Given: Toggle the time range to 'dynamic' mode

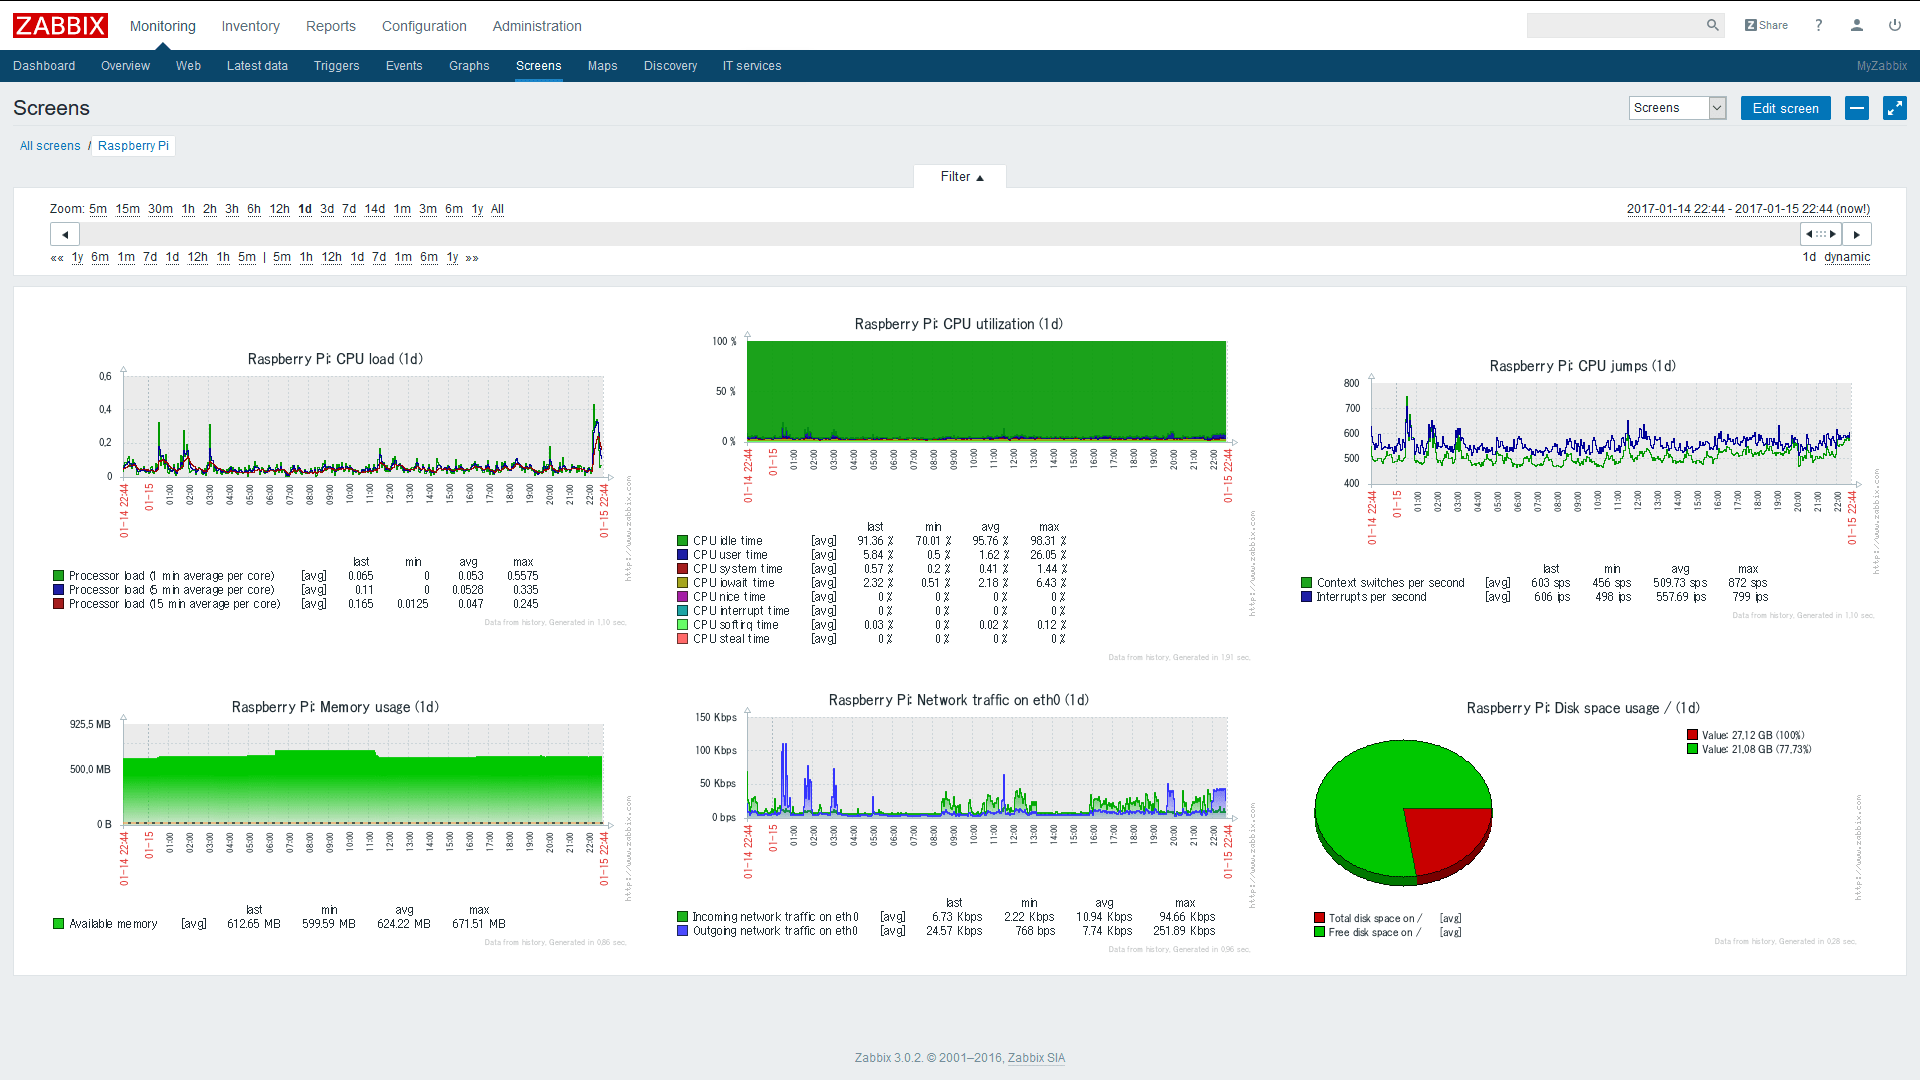Looking at the screenshot, I should 1848,257.
